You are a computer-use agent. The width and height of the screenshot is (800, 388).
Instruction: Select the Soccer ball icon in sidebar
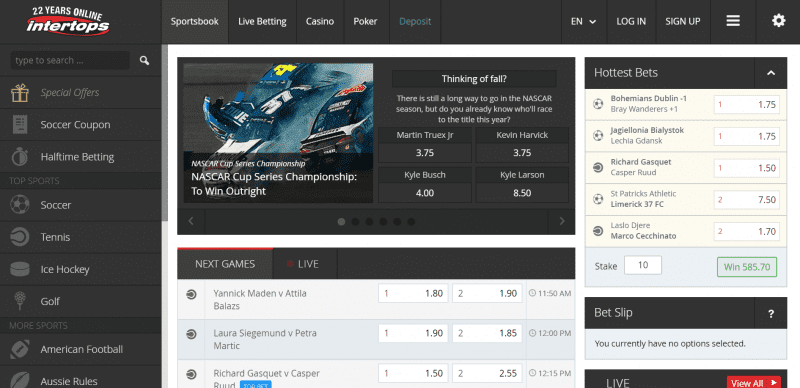(x=20, y=205)
